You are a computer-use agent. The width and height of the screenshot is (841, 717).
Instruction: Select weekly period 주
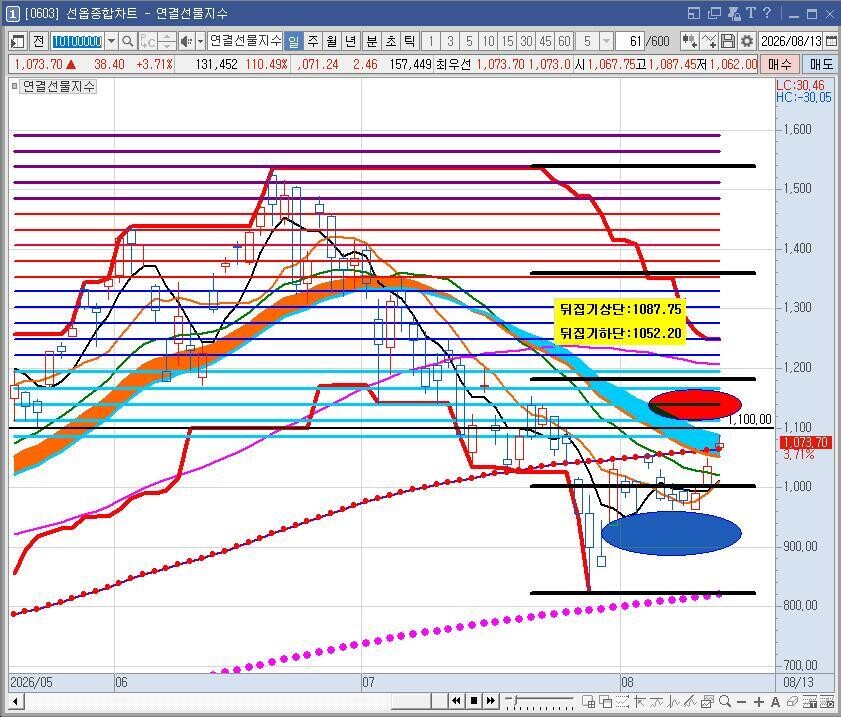point(313,41)
